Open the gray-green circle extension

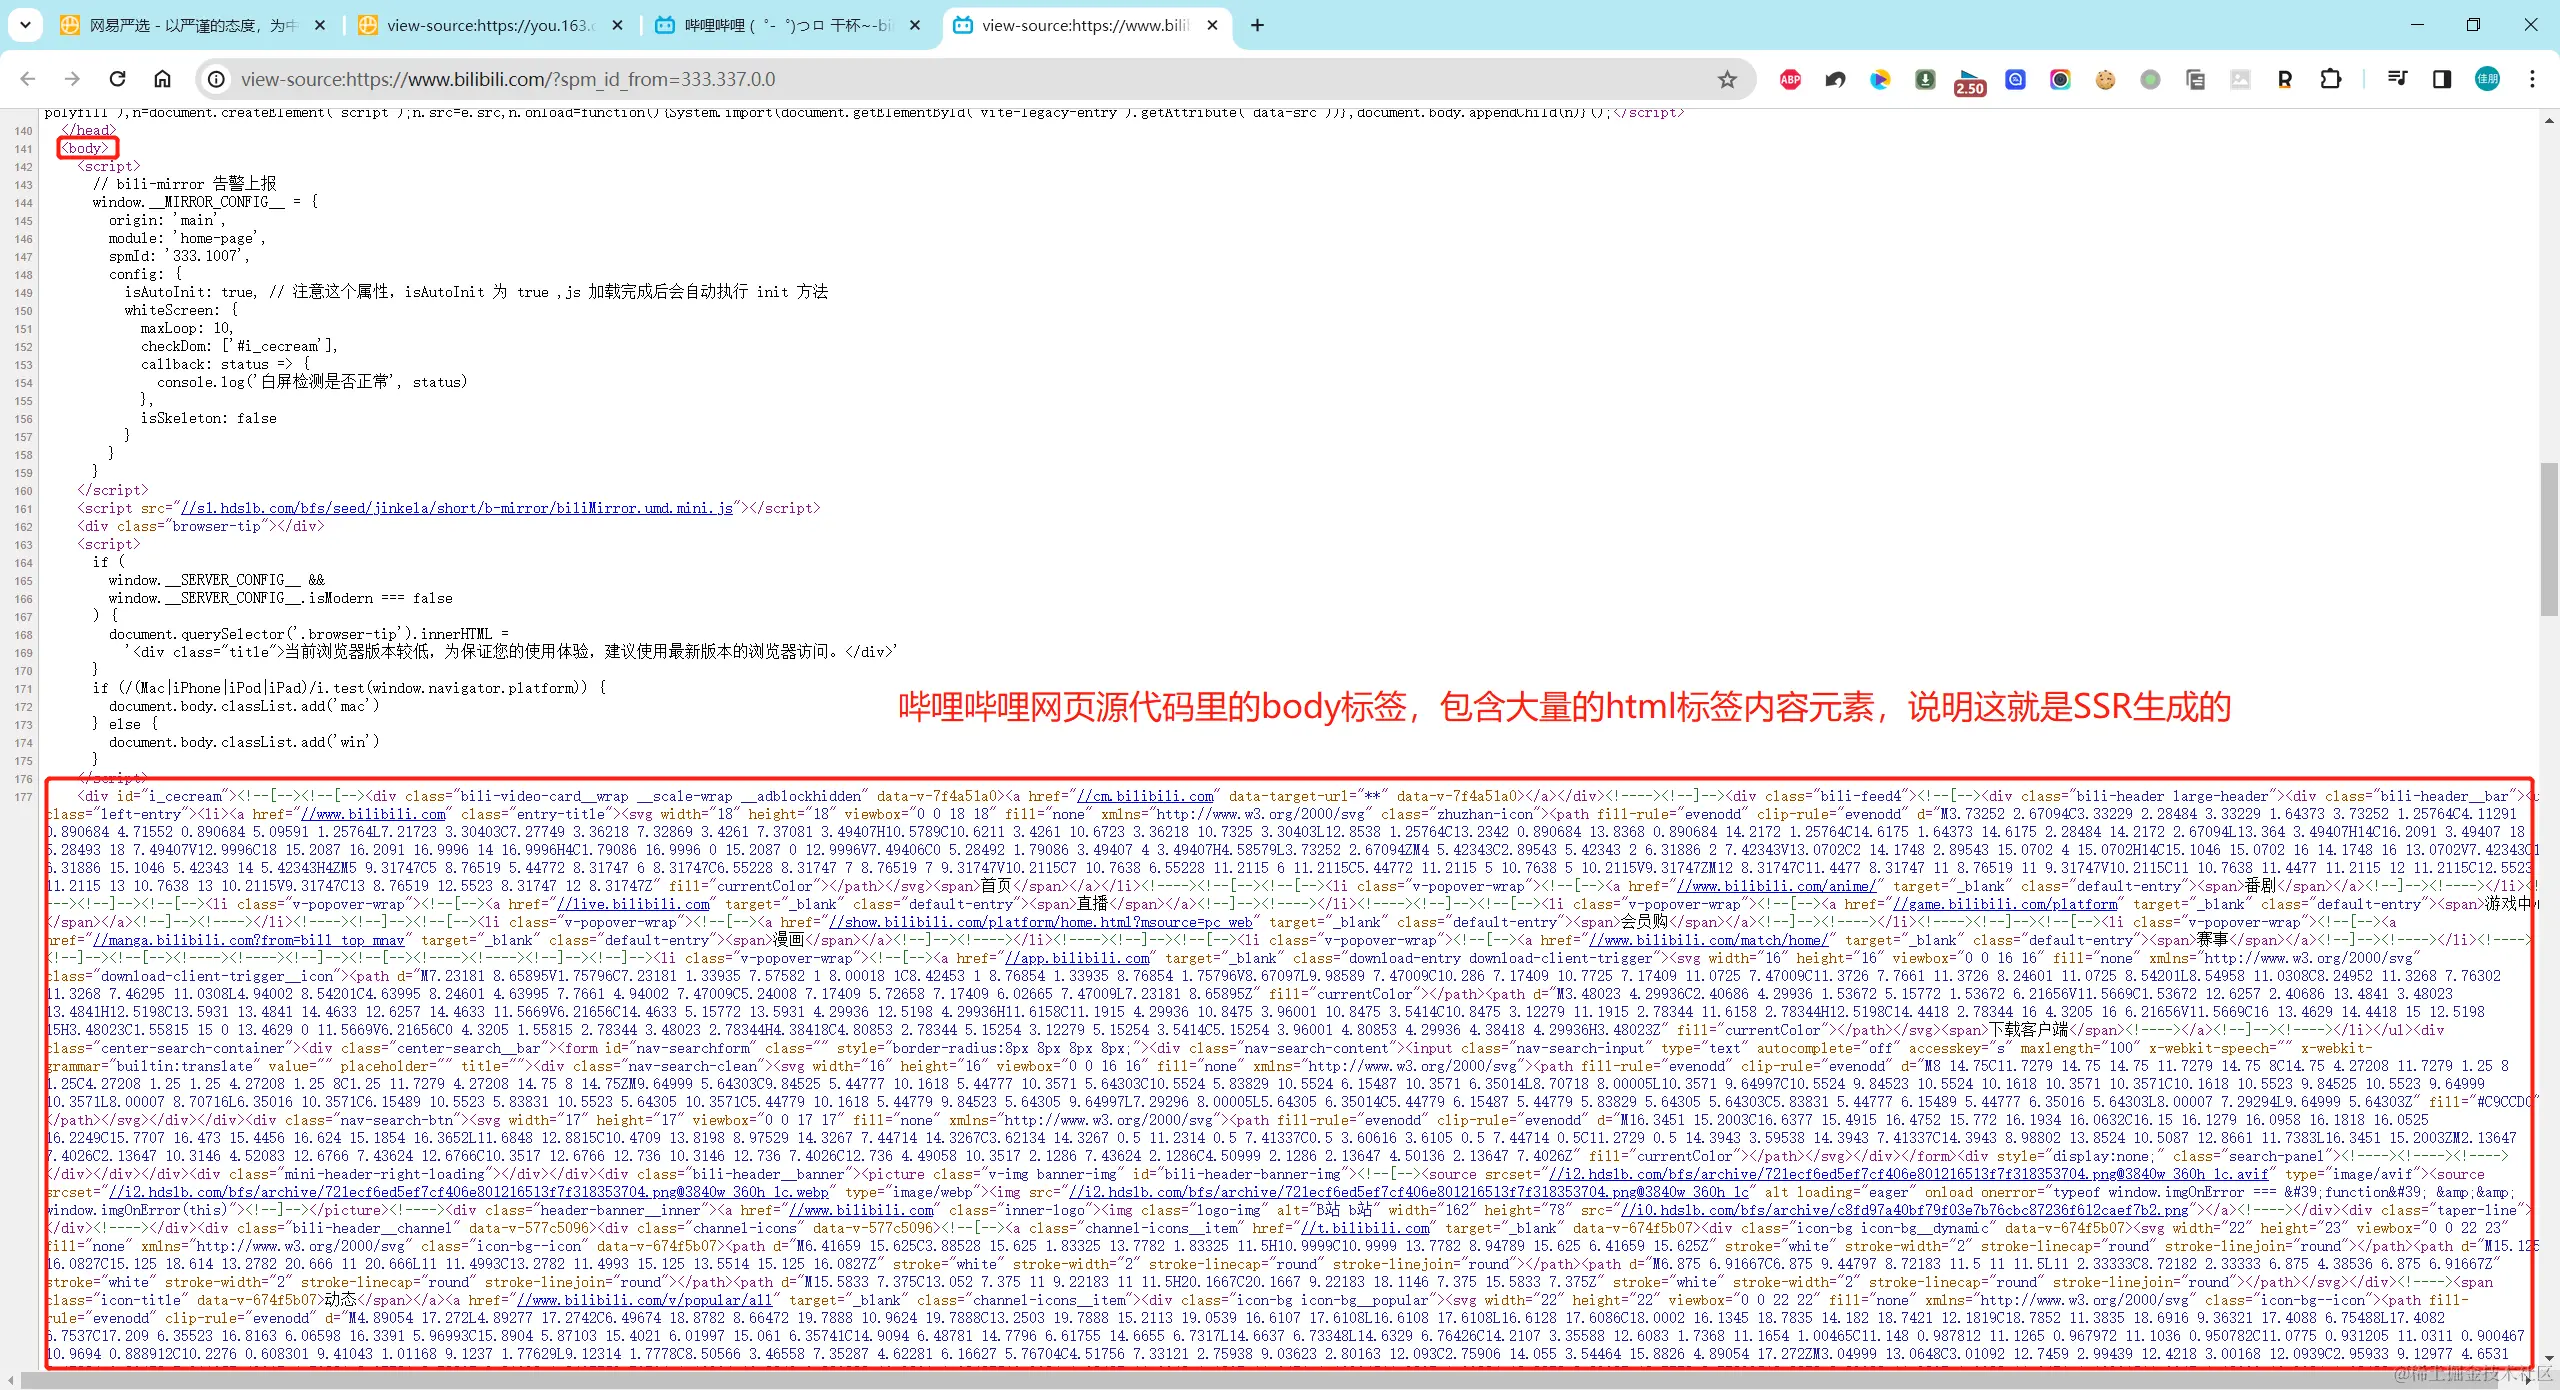point(2150,79)
